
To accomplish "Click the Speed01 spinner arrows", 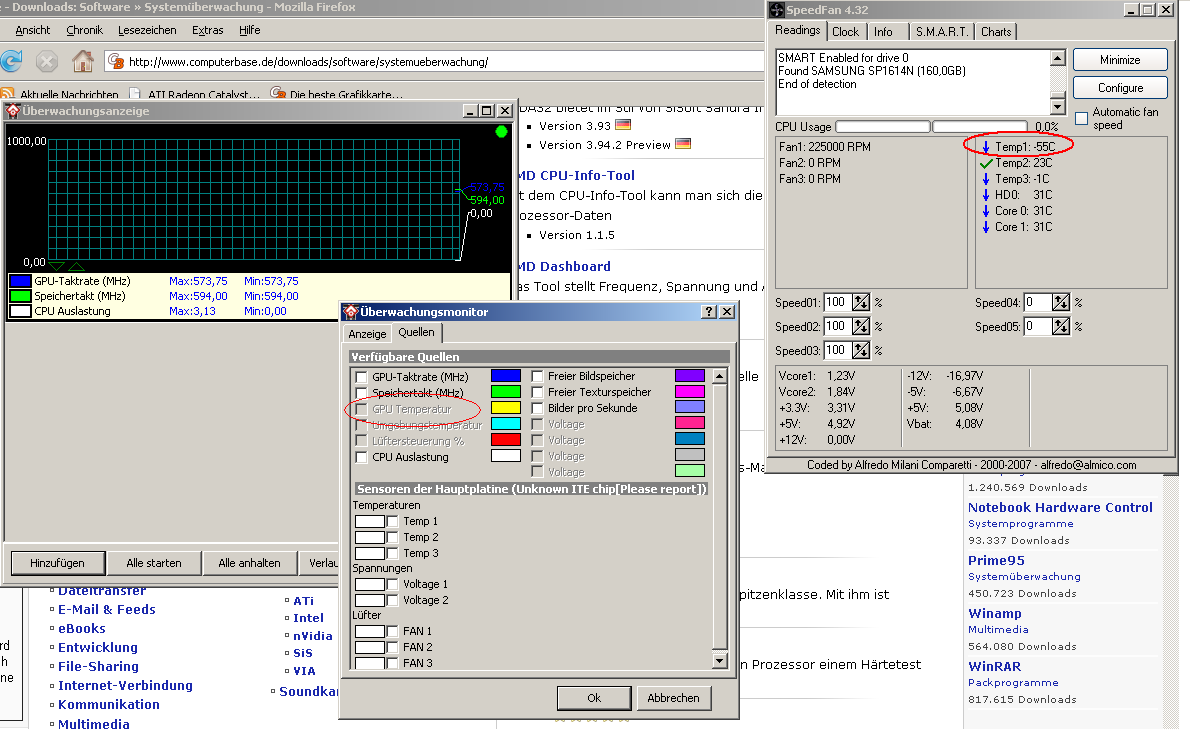I will tap(861, 302).
